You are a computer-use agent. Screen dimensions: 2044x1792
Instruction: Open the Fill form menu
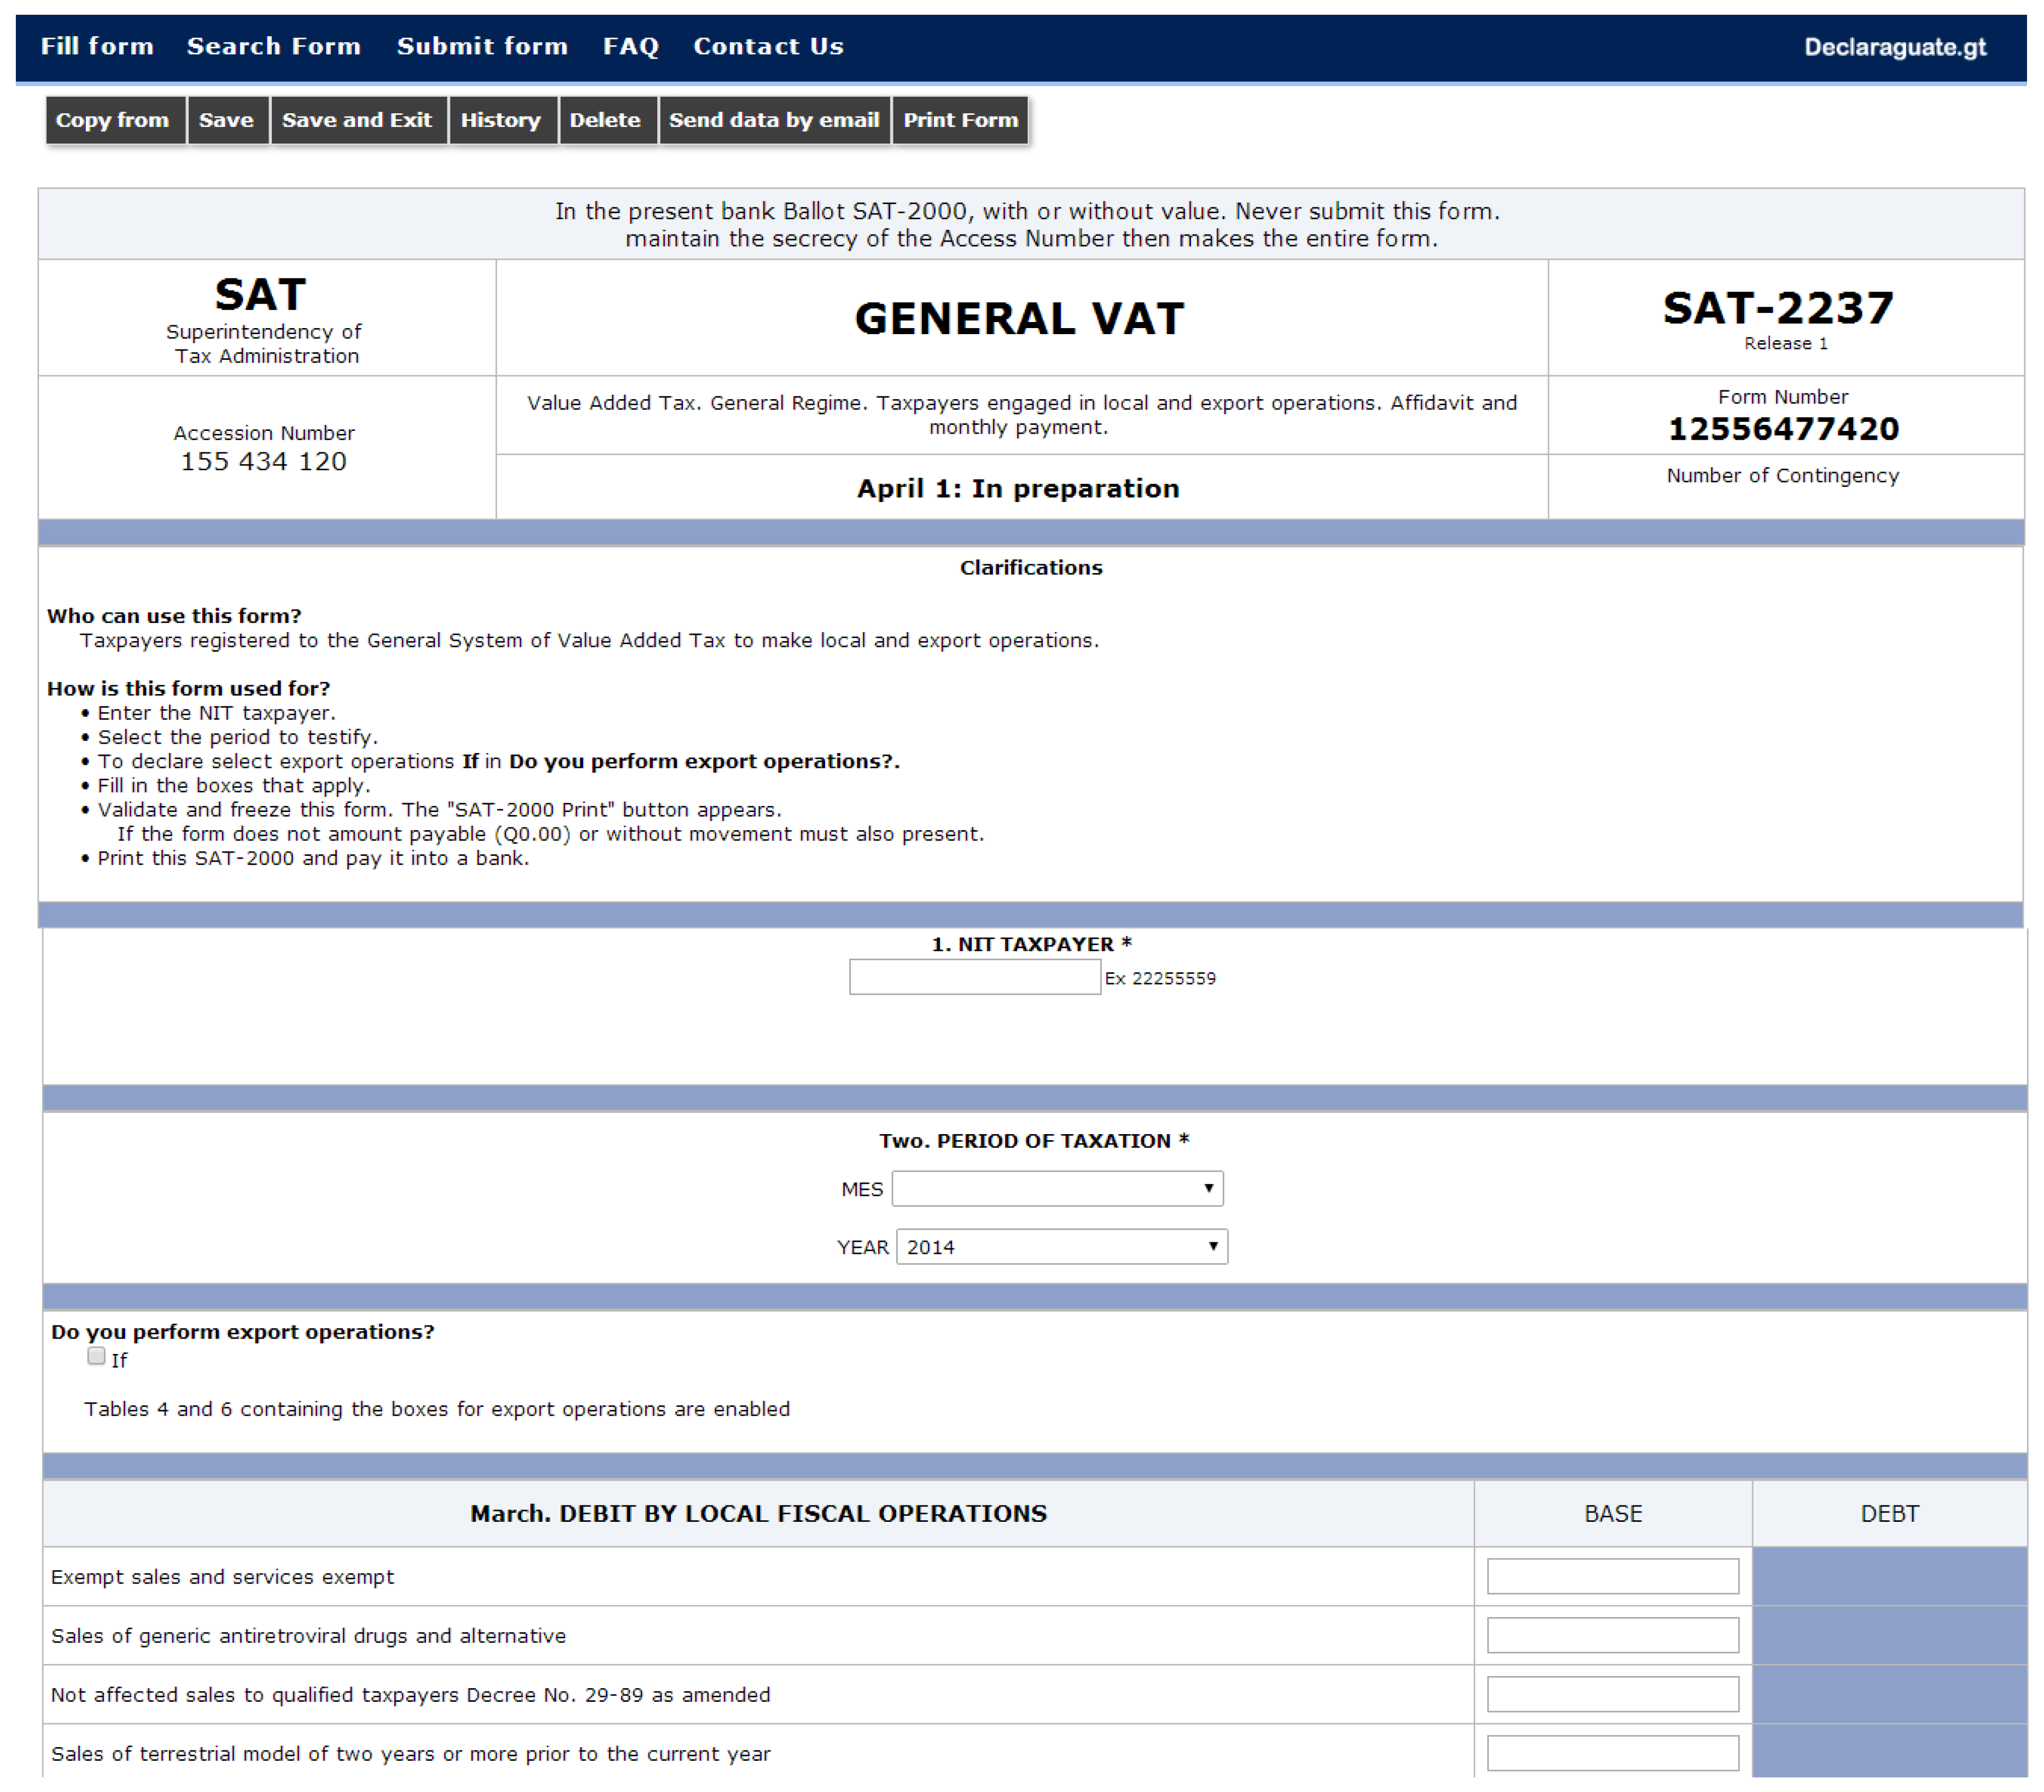pos(97,46)
